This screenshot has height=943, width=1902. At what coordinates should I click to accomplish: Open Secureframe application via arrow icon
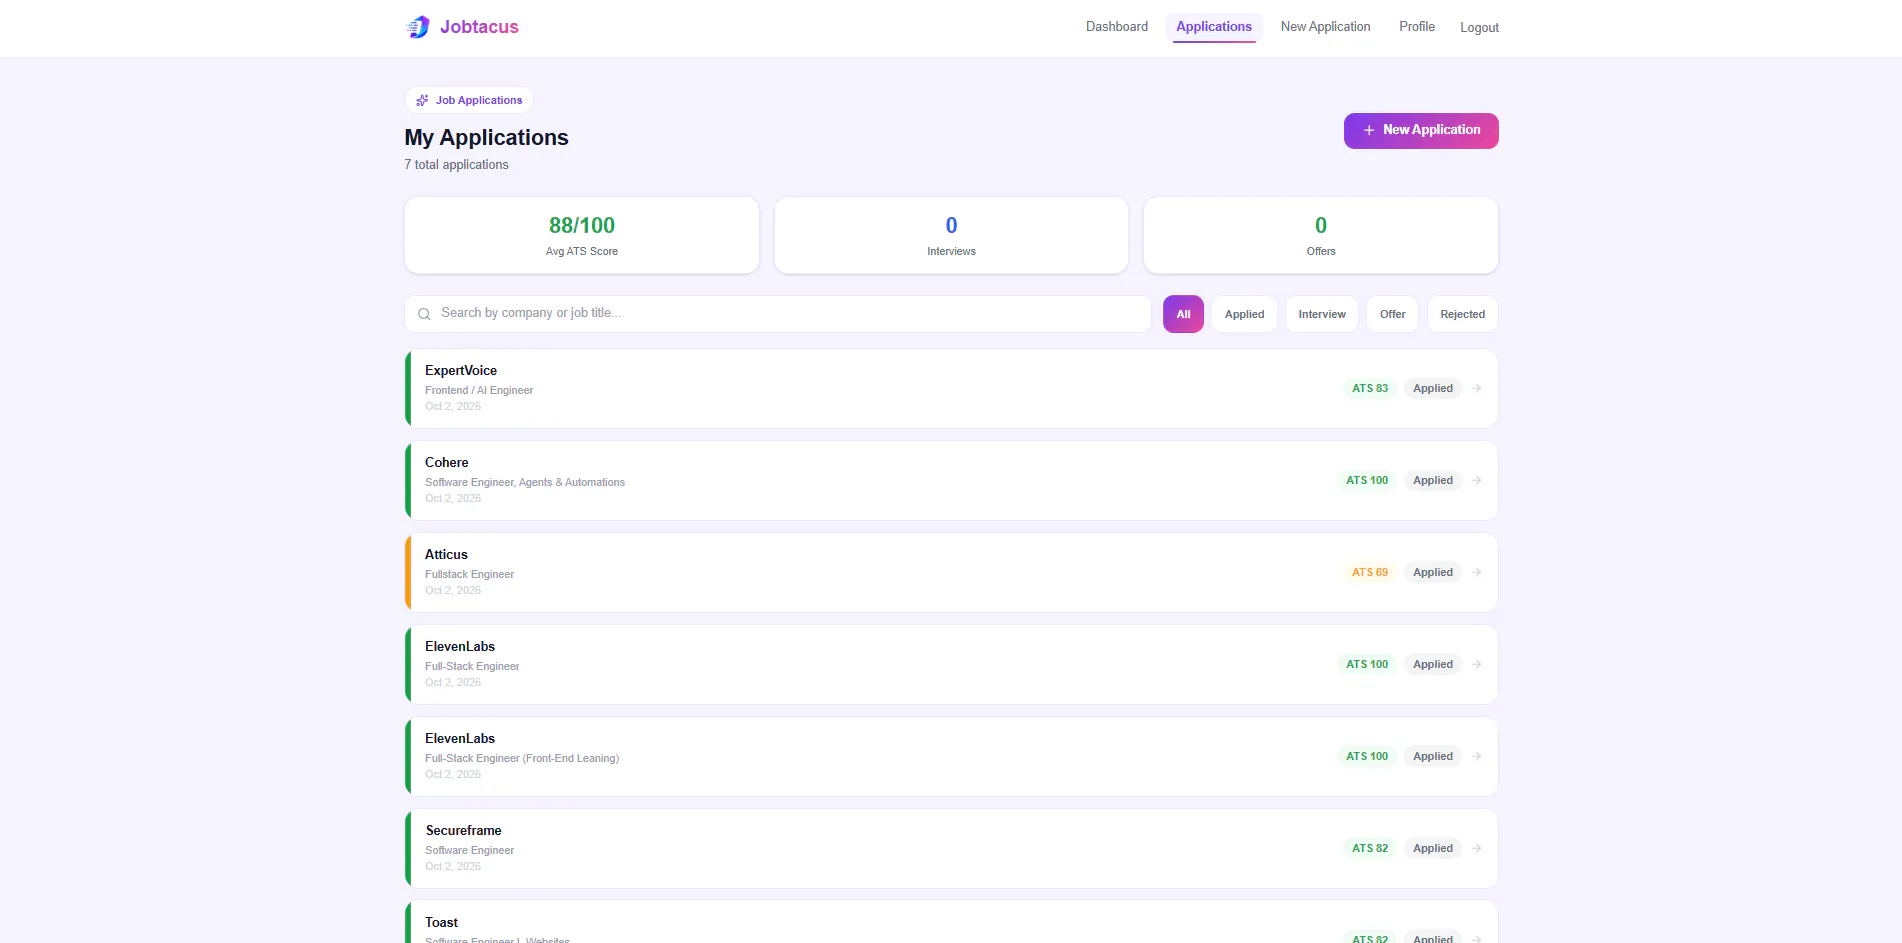tap(1477, 848)
